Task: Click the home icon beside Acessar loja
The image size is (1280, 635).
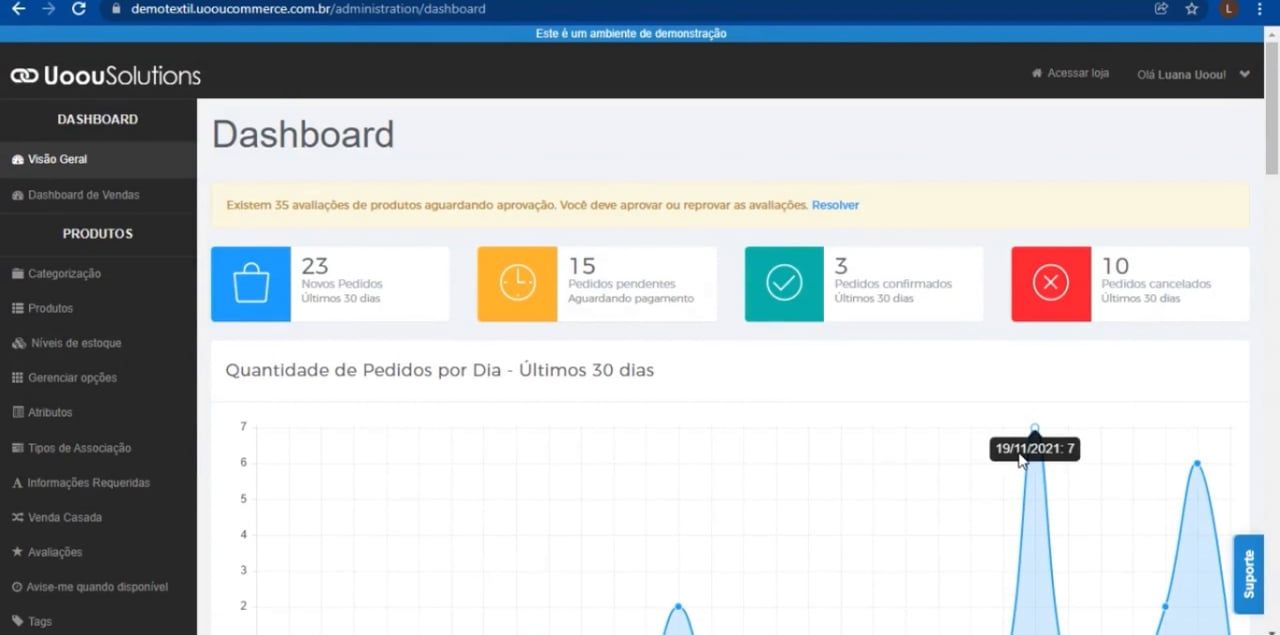Action: pyautogui.click(x=1036, y=73)
